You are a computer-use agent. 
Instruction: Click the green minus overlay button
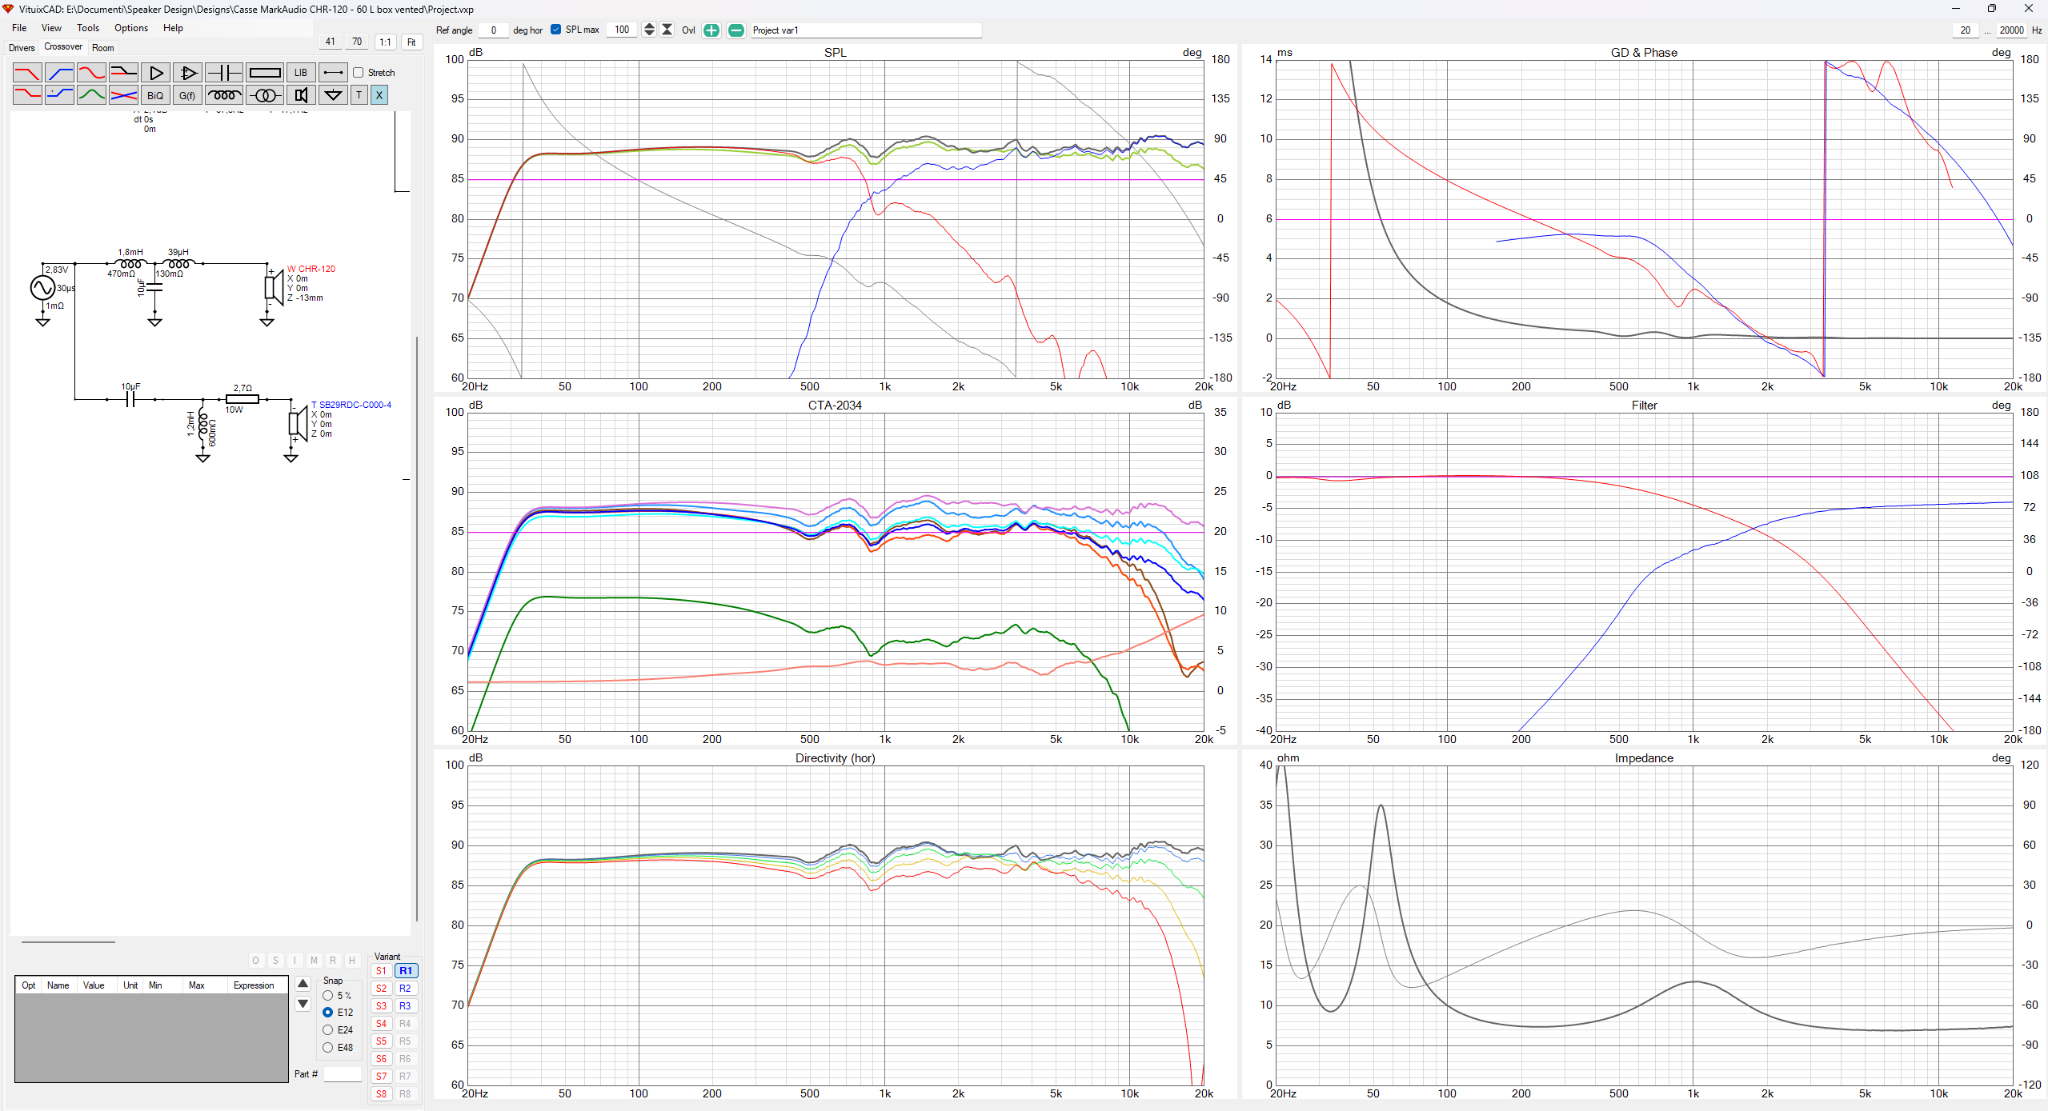(736, 30)
